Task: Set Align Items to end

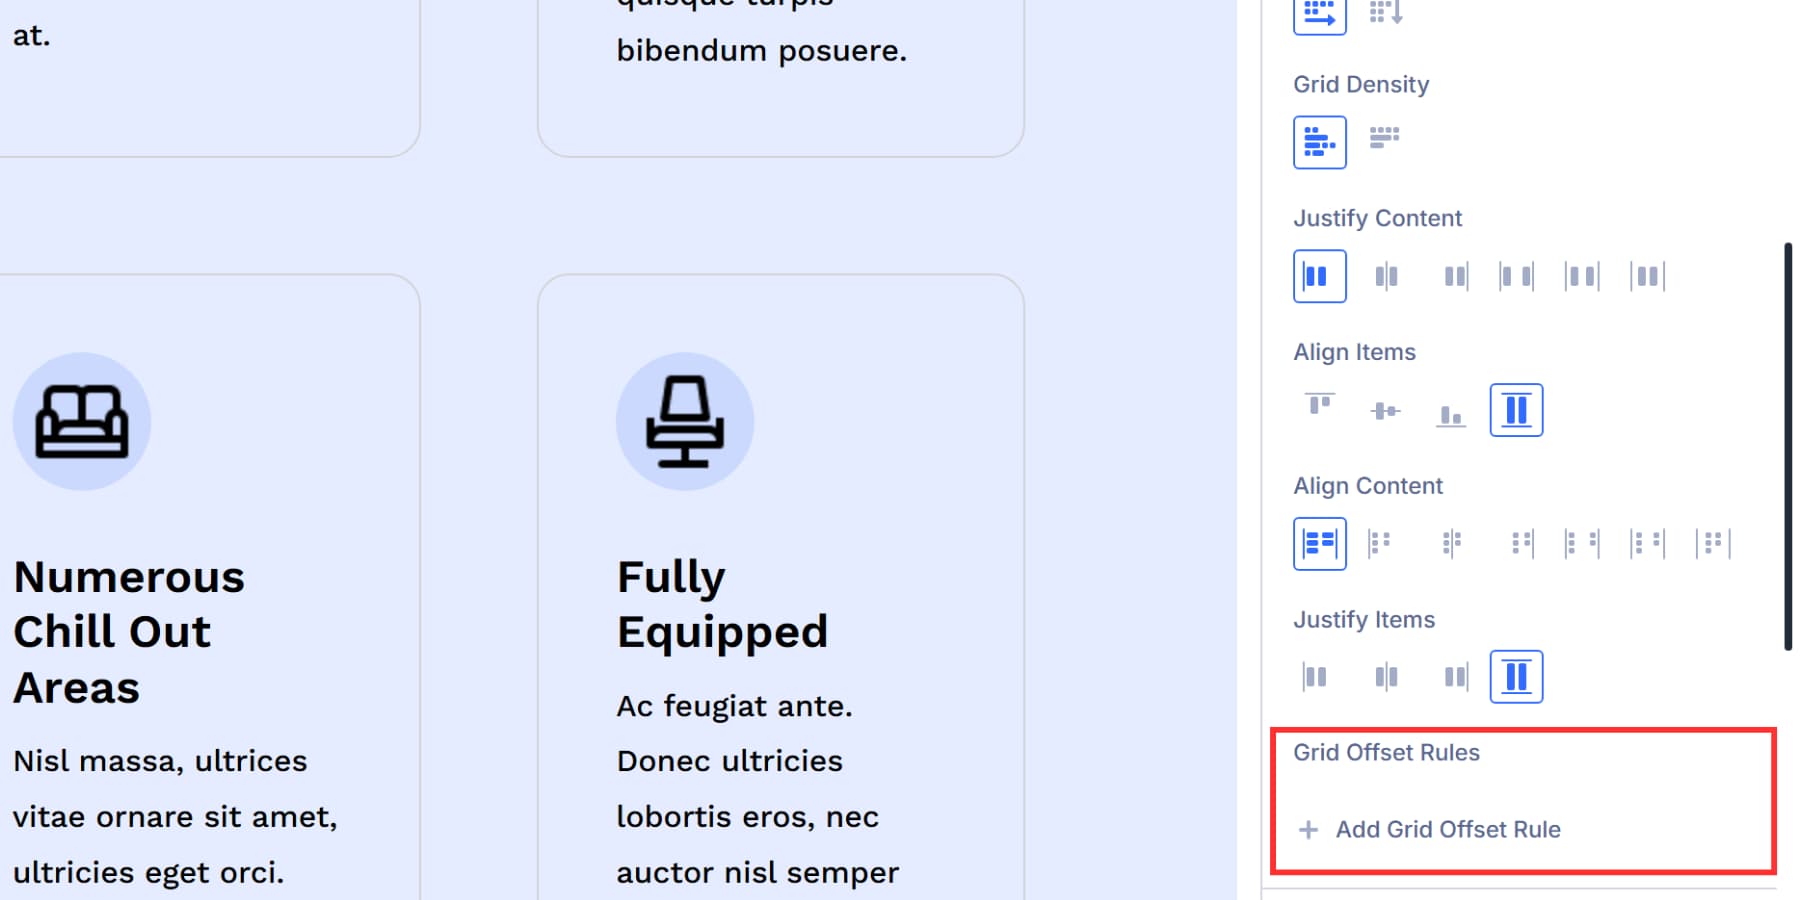Action: (x=1451, y=409)
